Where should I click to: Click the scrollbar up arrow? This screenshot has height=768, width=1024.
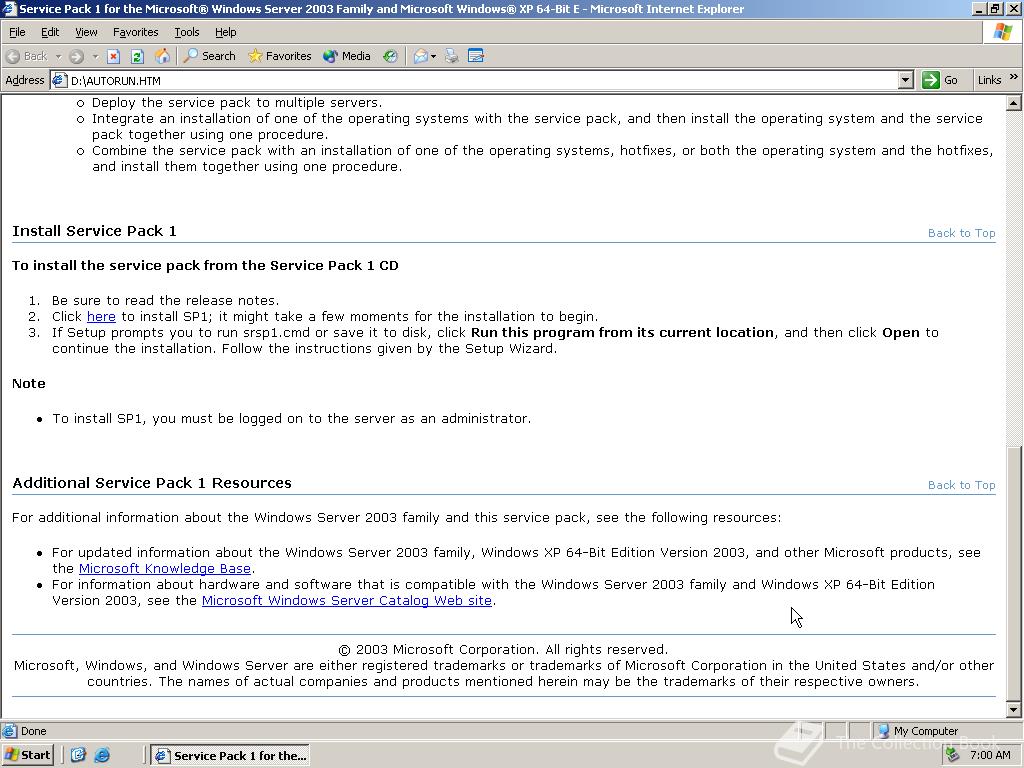click(1014, 103)
